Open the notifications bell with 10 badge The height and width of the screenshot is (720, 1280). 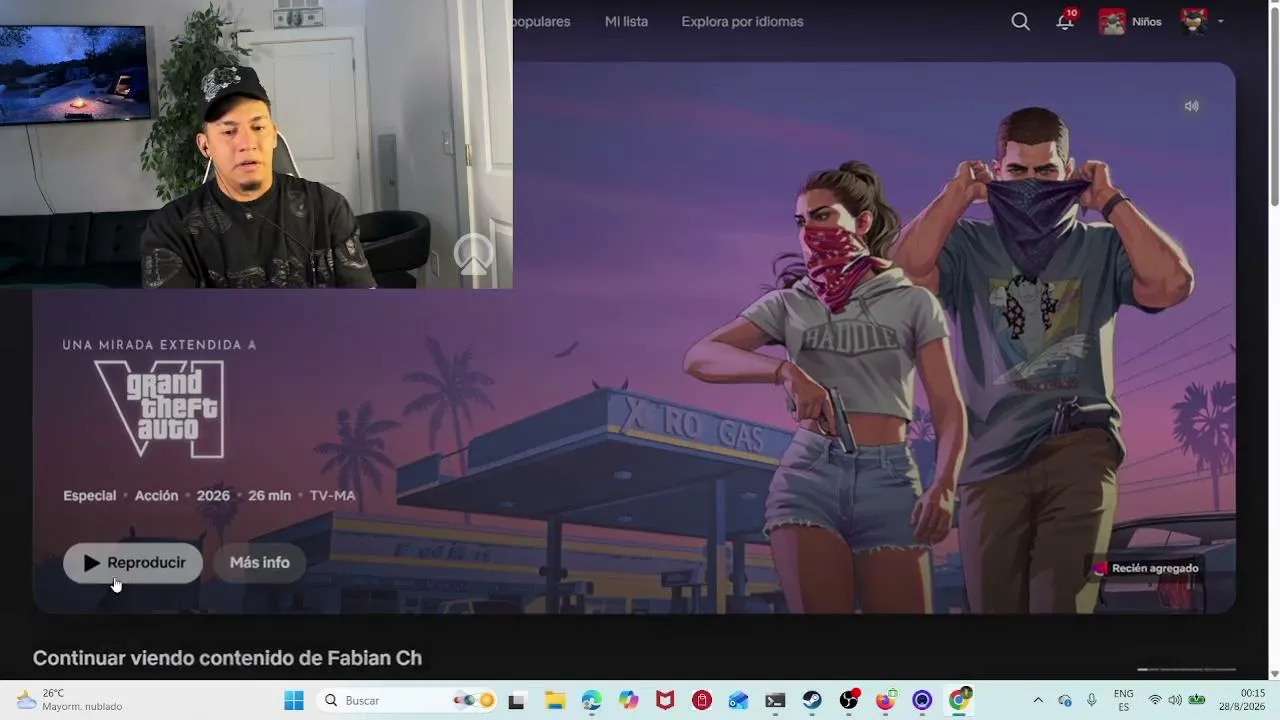click(x=1066, y=21)
